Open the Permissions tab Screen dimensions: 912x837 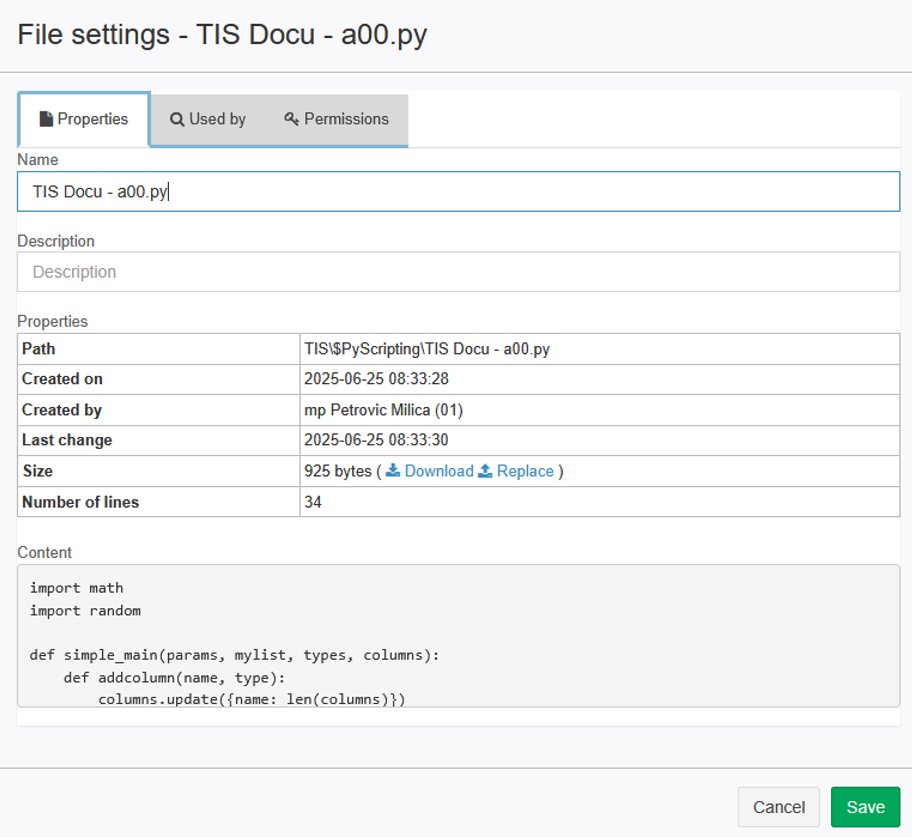pyautogui.click(x=337, y=119)
